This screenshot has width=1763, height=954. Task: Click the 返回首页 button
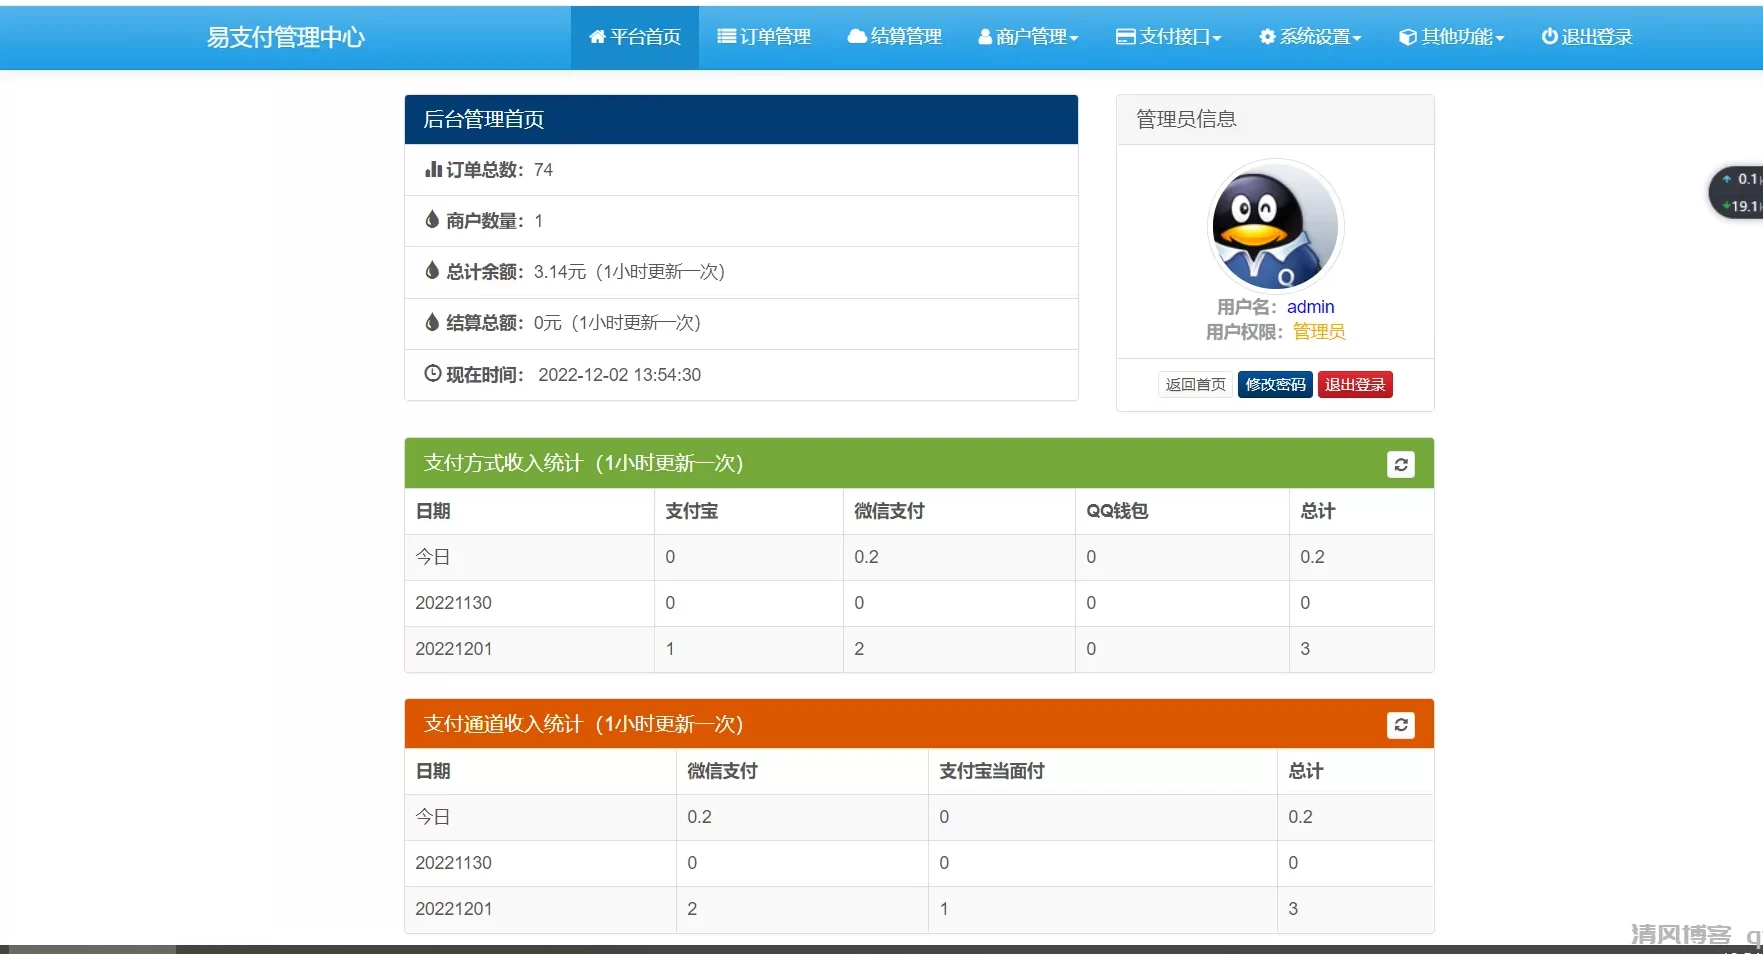[x=1195, y=384]
